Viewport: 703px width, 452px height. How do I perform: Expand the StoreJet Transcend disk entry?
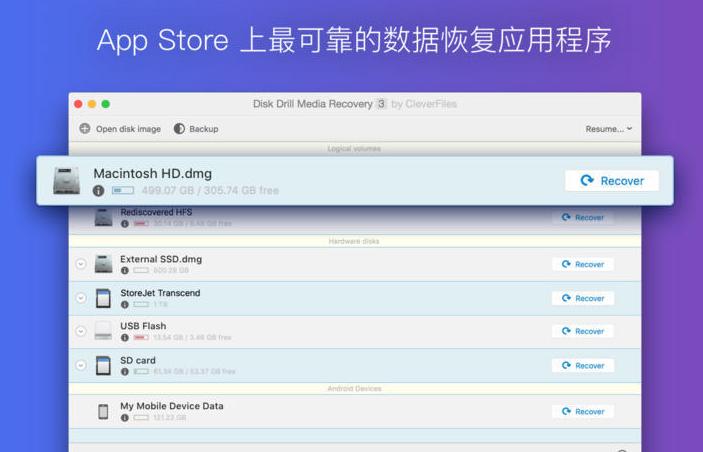[81, 298]
